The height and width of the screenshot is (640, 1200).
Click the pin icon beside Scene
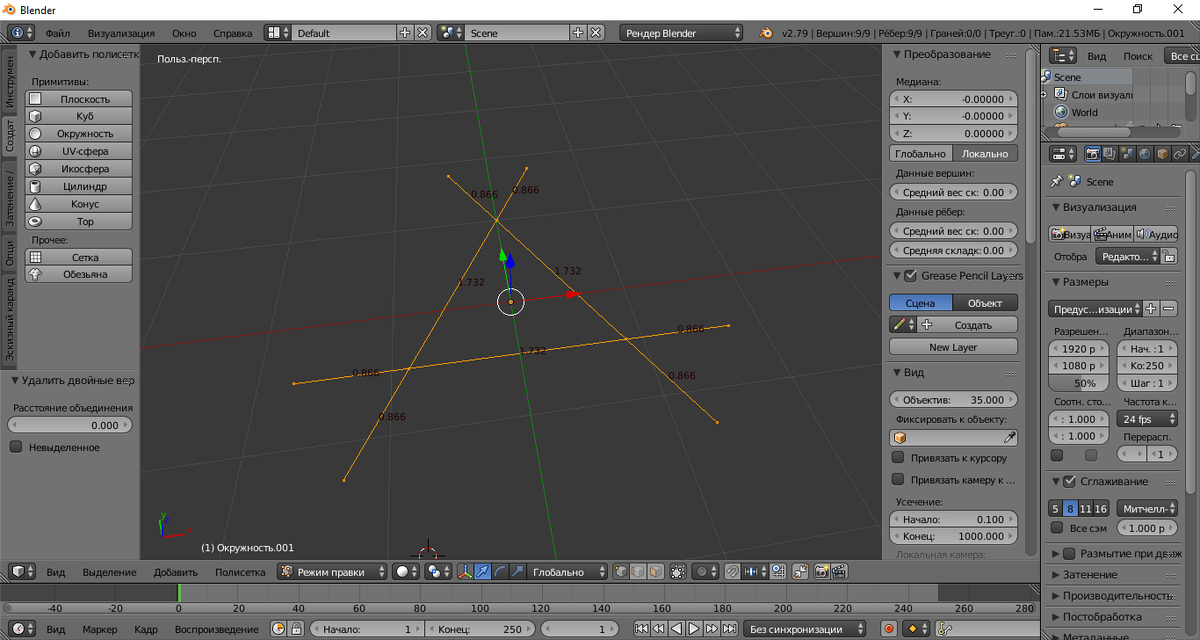click(x=1056, y=182)
